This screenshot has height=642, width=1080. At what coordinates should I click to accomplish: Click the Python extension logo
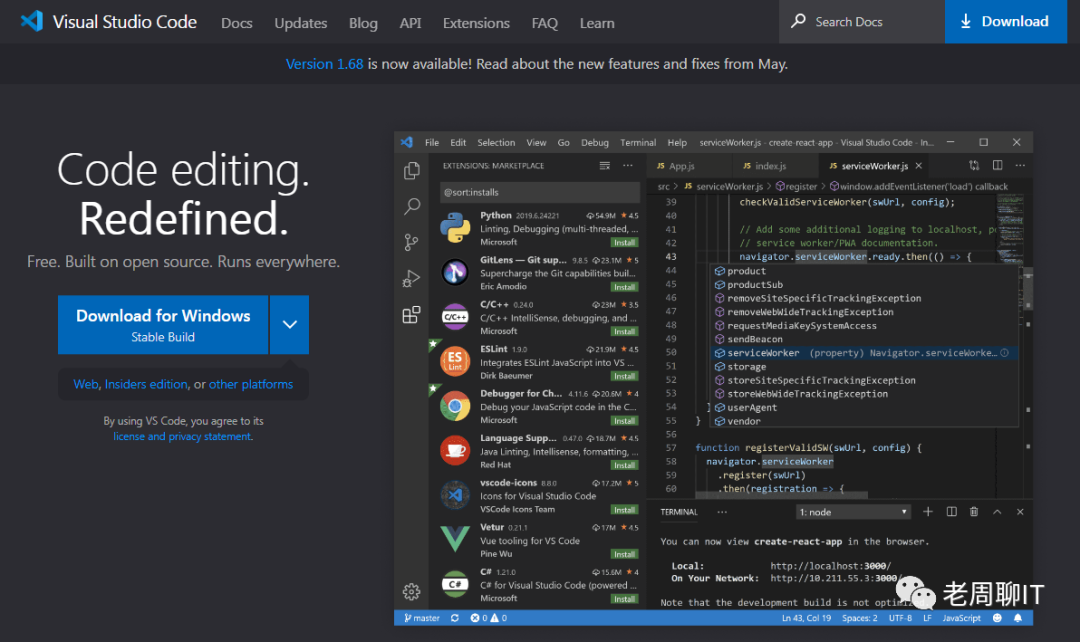pos(455,228)
